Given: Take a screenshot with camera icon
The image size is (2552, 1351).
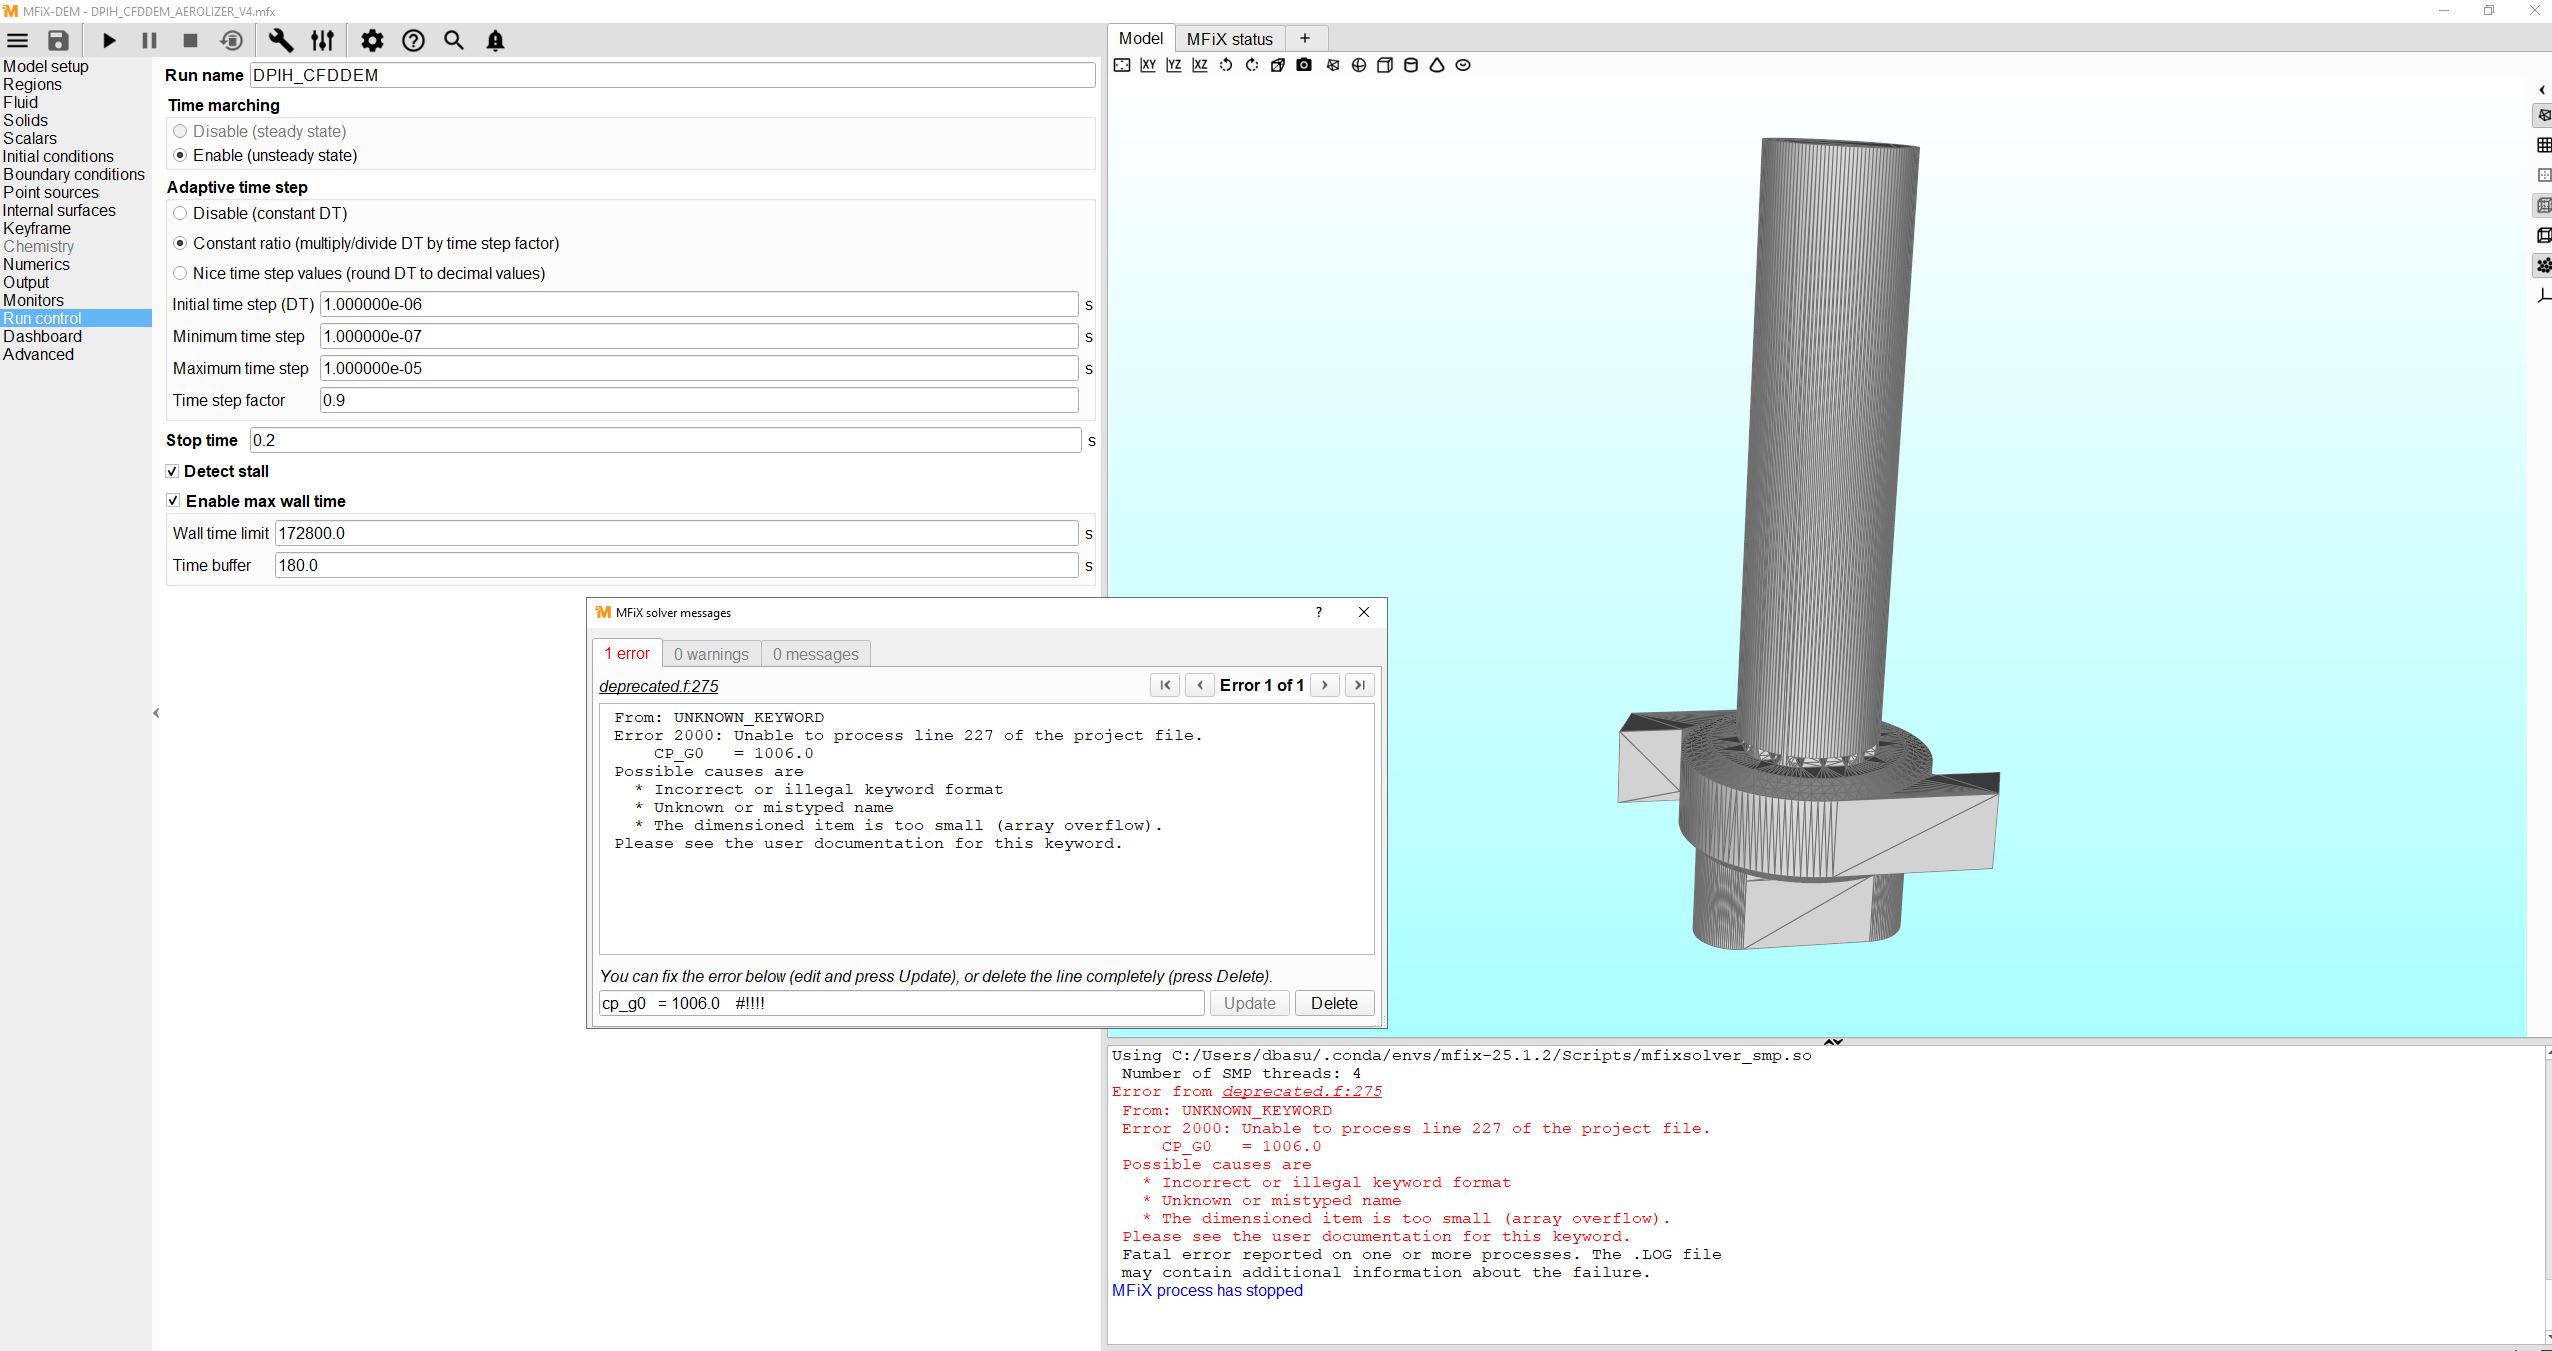Looking at the screenshot, I should [x=1304, y=65].
